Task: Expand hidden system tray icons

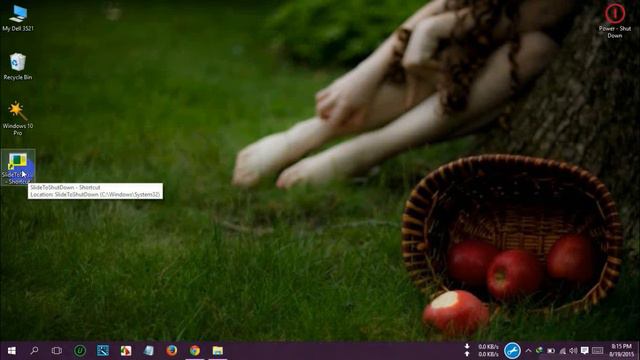Action: [528, 351]
